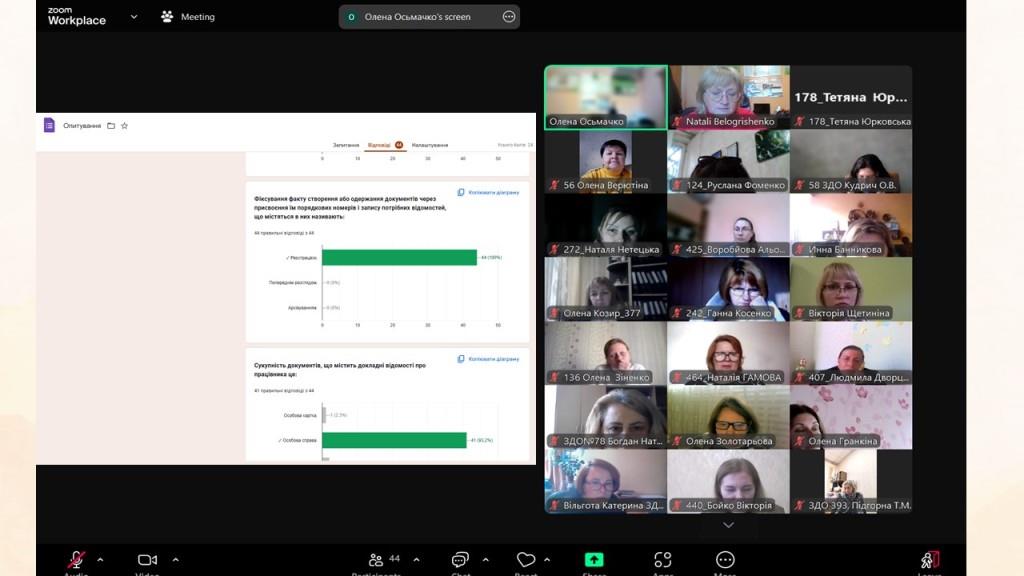Unmute the microphone with Audio icon
The image size is (1024, 576).
(76, 560)
